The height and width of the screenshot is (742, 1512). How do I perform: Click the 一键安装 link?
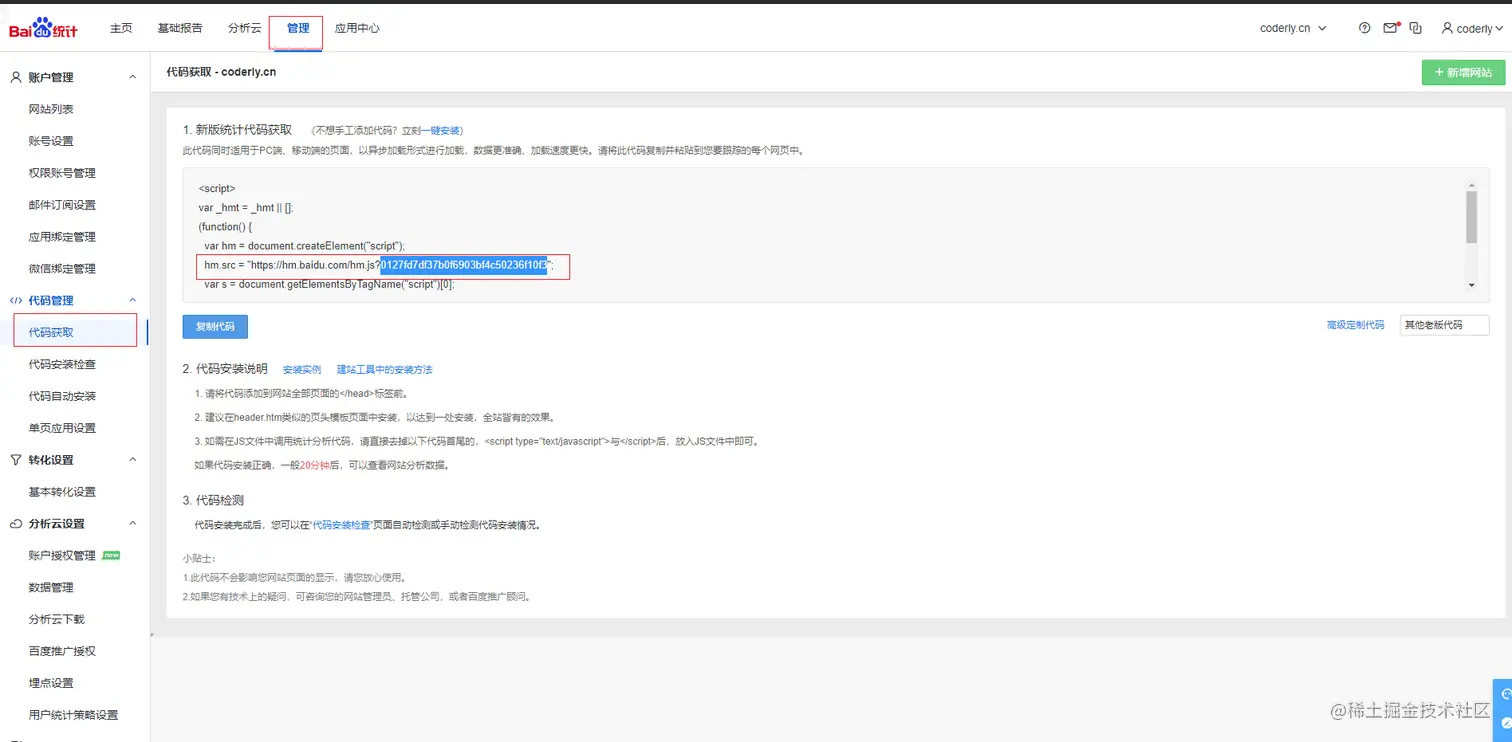click(x=441, y=131)
